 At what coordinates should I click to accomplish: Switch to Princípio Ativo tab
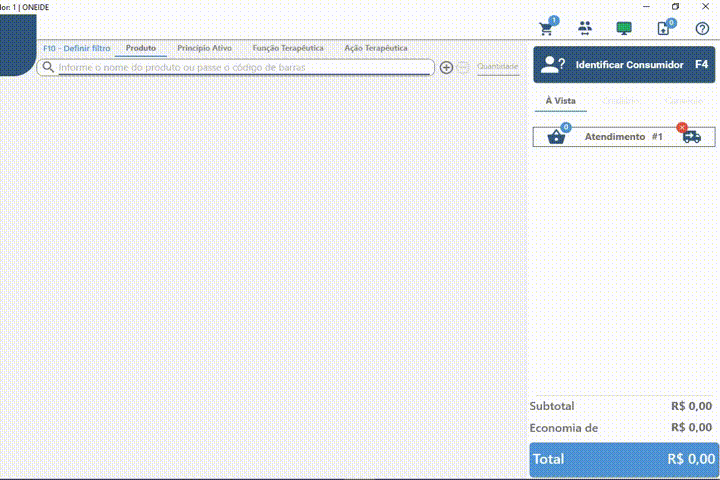click(204, 48)
